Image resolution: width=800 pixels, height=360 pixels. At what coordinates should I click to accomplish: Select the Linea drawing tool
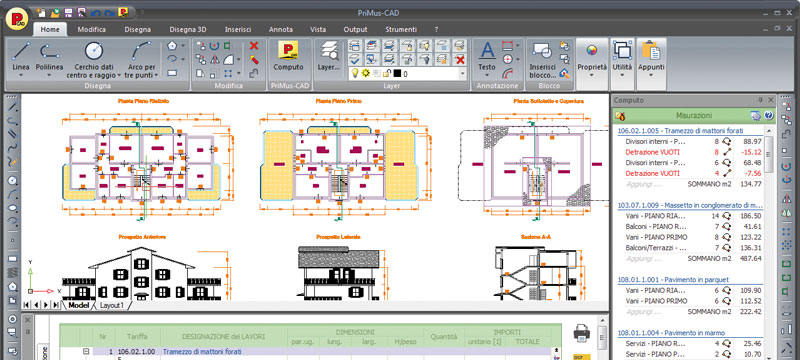[x=21, y=59]
